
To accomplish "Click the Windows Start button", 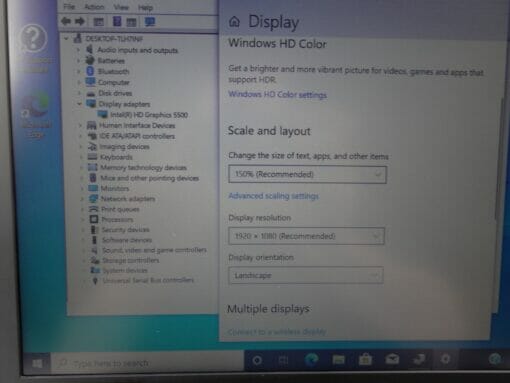I will 37,363.
